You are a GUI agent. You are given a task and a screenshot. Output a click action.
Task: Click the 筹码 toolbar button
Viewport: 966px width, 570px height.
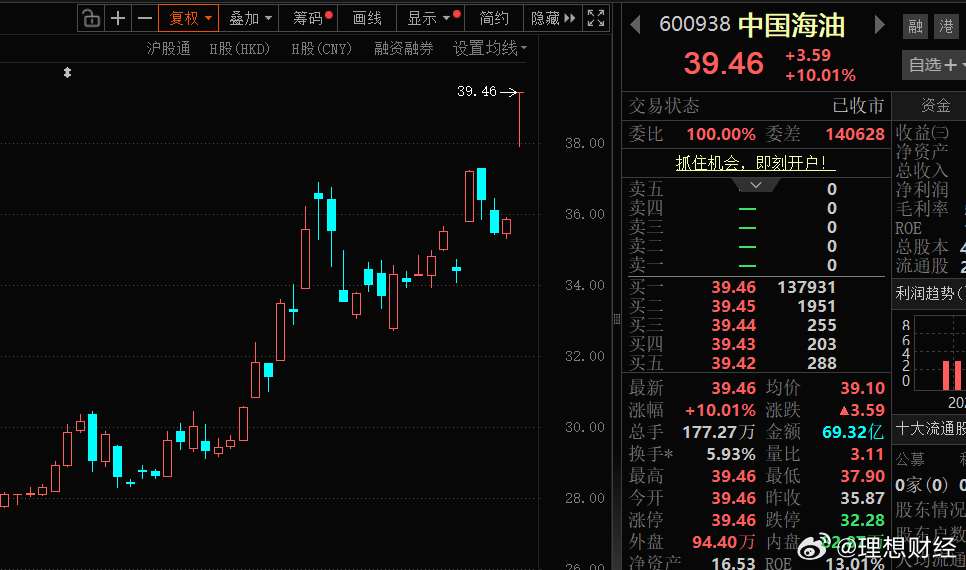pyautogui.click(x=310, y=18)
